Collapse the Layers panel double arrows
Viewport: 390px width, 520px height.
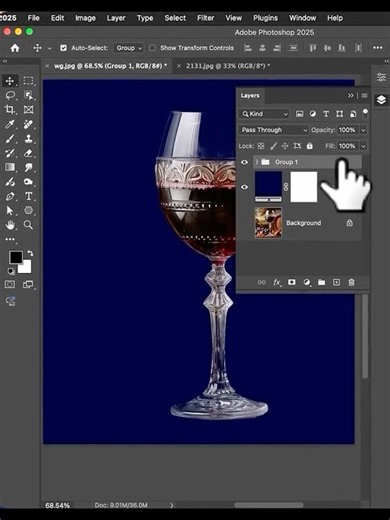coord(350,96)
